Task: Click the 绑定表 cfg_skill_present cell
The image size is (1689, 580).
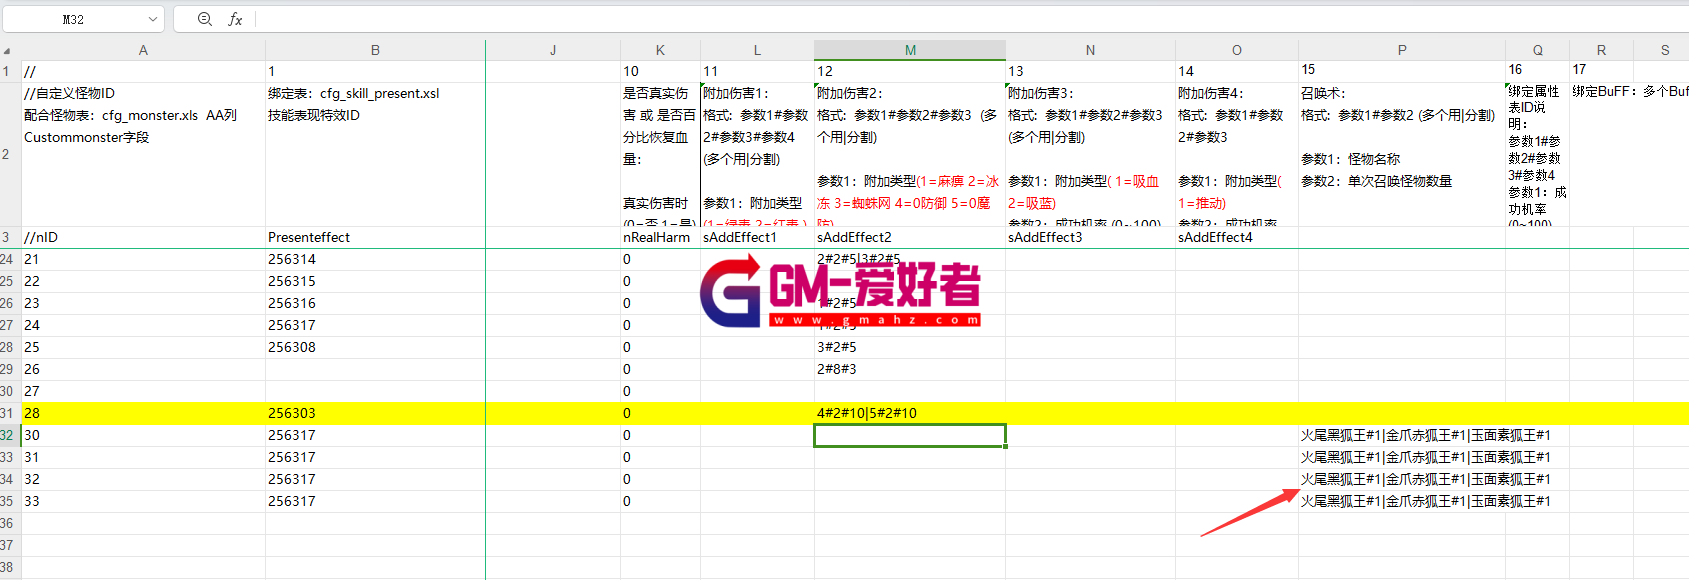Action: tap(375, 154)
